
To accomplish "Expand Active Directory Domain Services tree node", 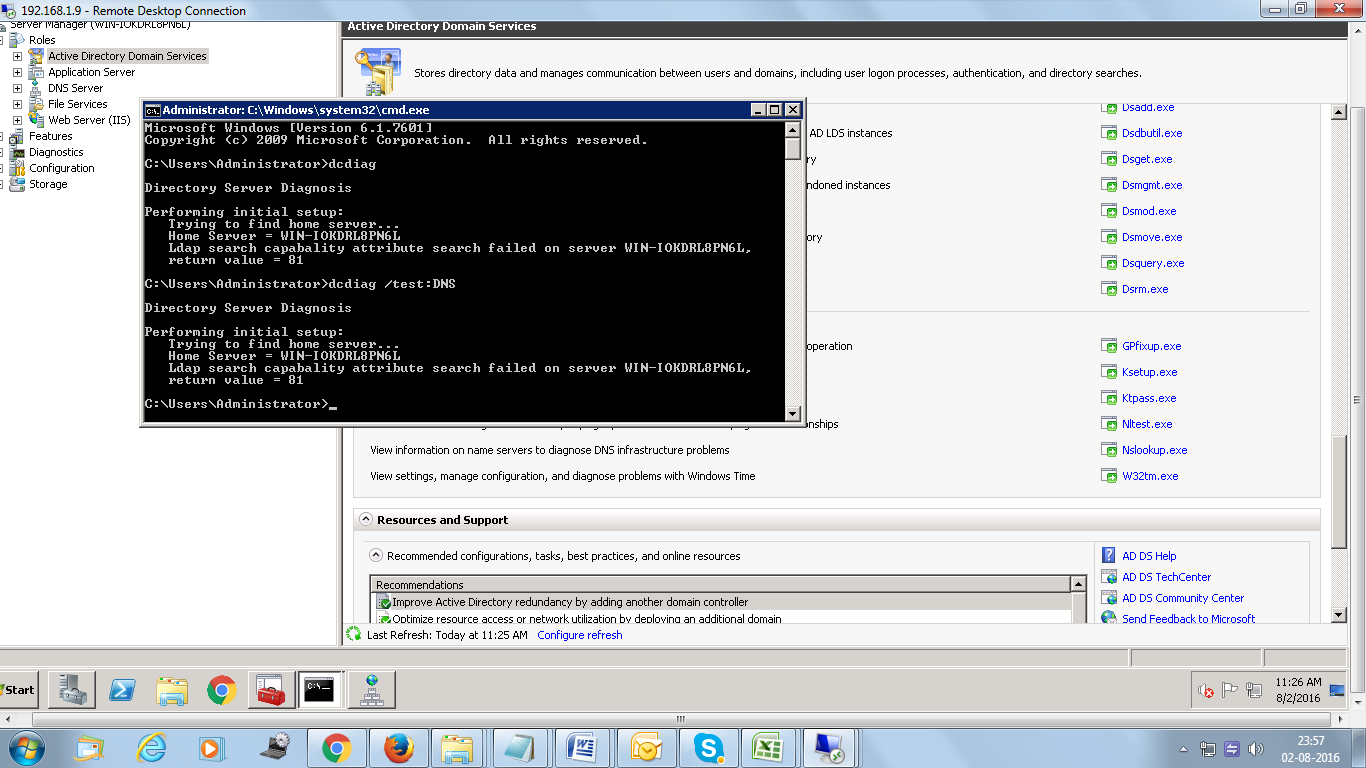I will 17,56.
